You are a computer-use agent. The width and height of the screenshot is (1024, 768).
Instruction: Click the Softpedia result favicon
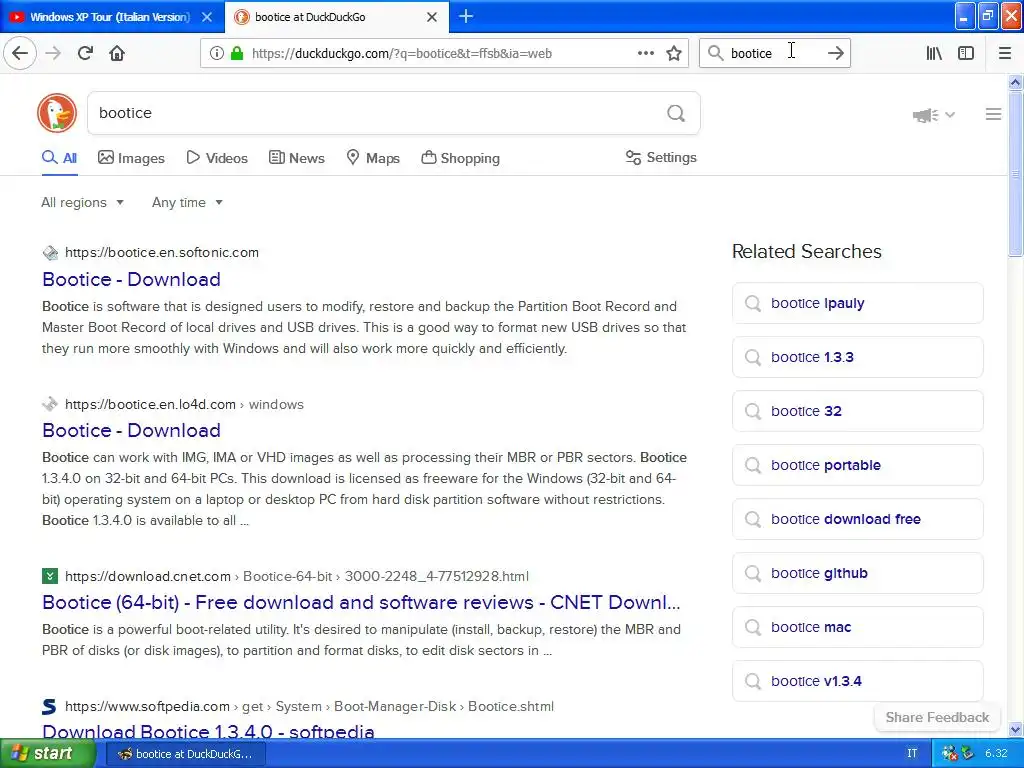50,706
